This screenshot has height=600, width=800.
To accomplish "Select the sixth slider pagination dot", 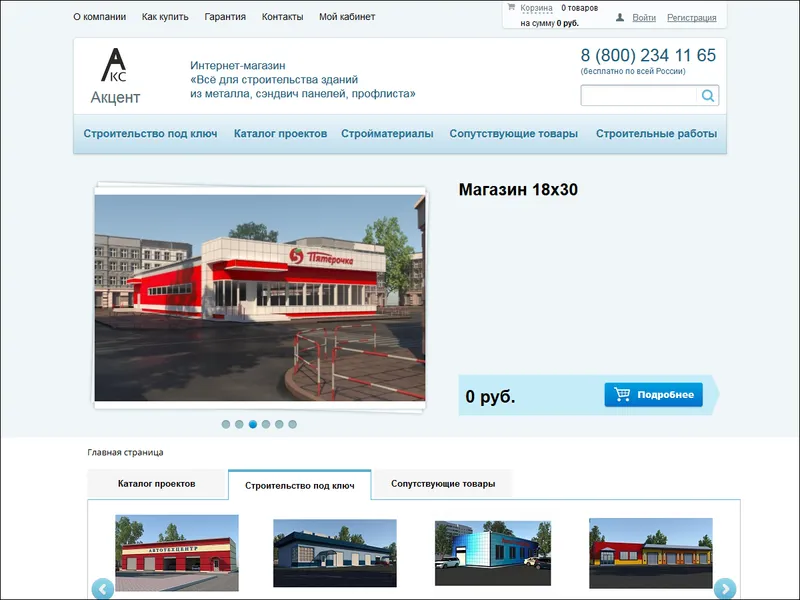I will point(292,424).
